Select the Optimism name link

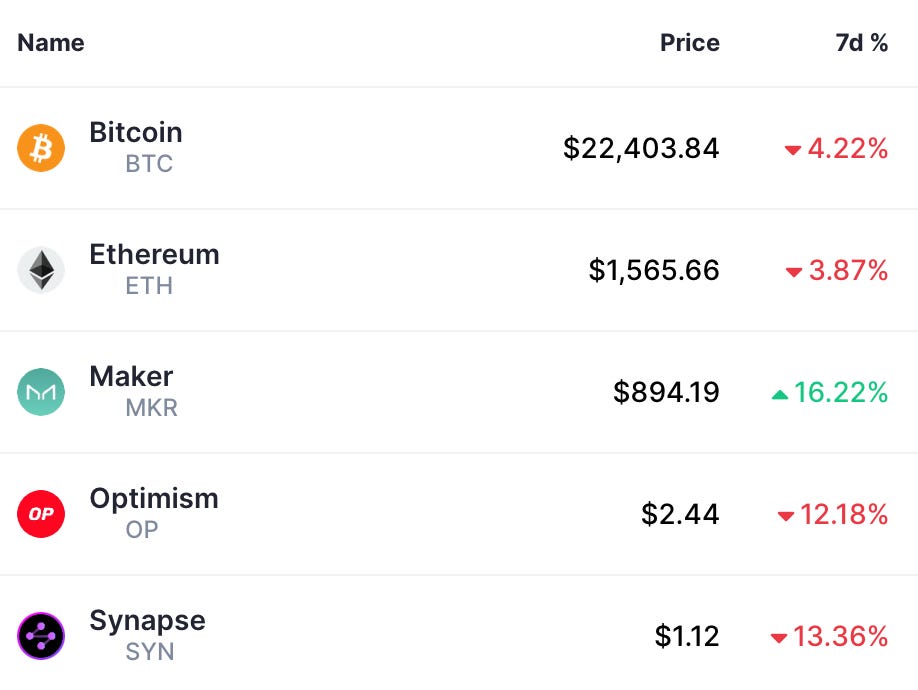coord(154,499)
